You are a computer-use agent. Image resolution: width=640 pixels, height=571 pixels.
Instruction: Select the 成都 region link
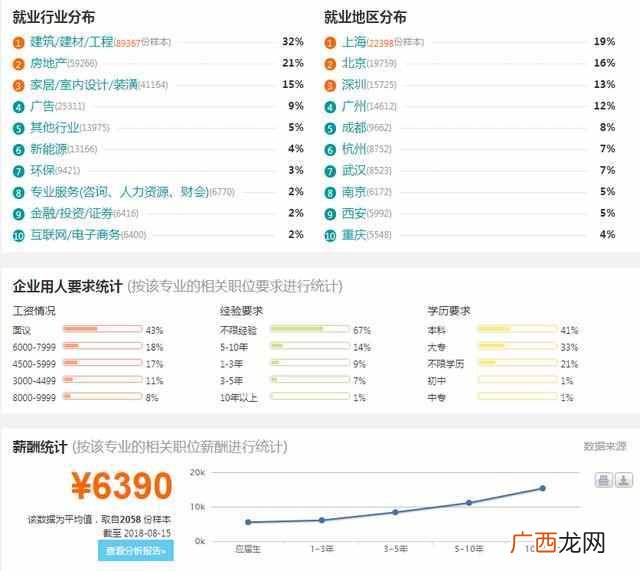(x=354, y=127)
